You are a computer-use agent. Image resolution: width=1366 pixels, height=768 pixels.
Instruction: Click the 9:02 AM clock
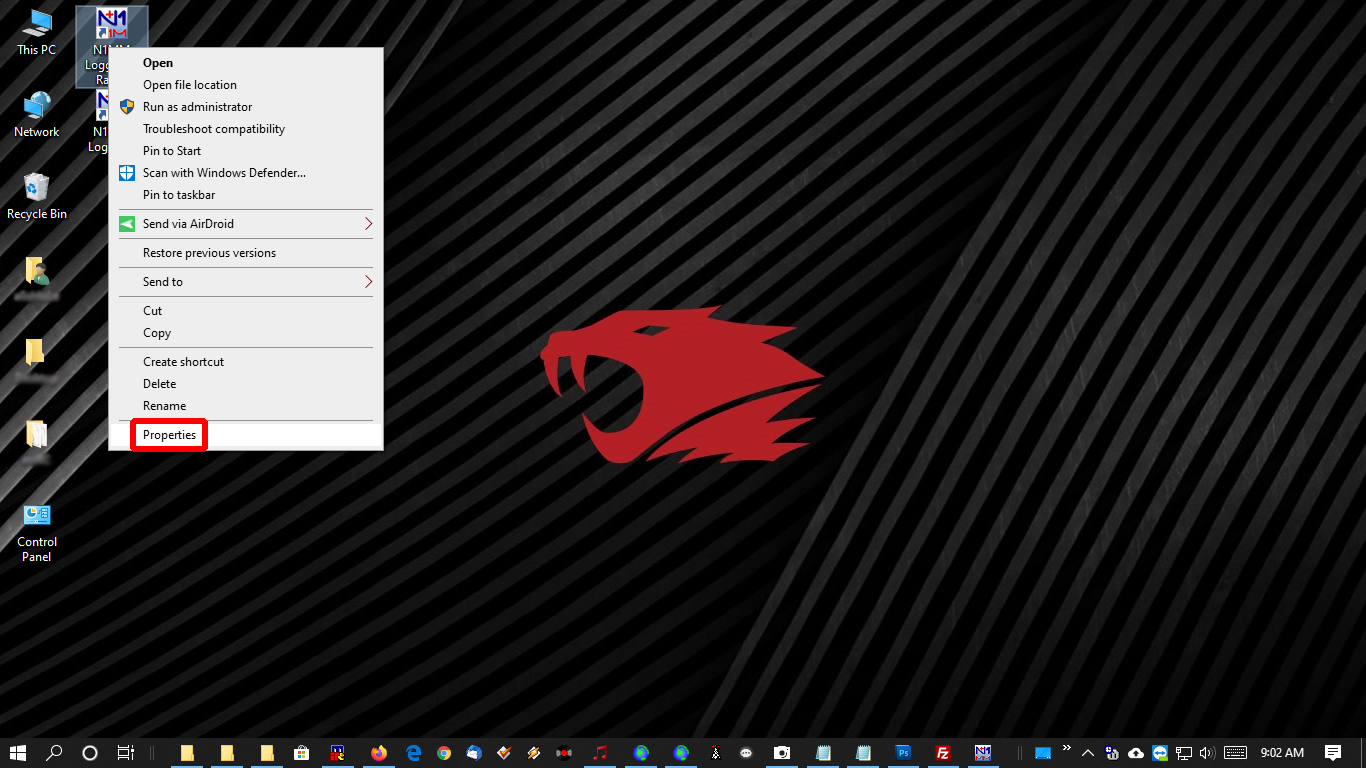(1282, 753)
